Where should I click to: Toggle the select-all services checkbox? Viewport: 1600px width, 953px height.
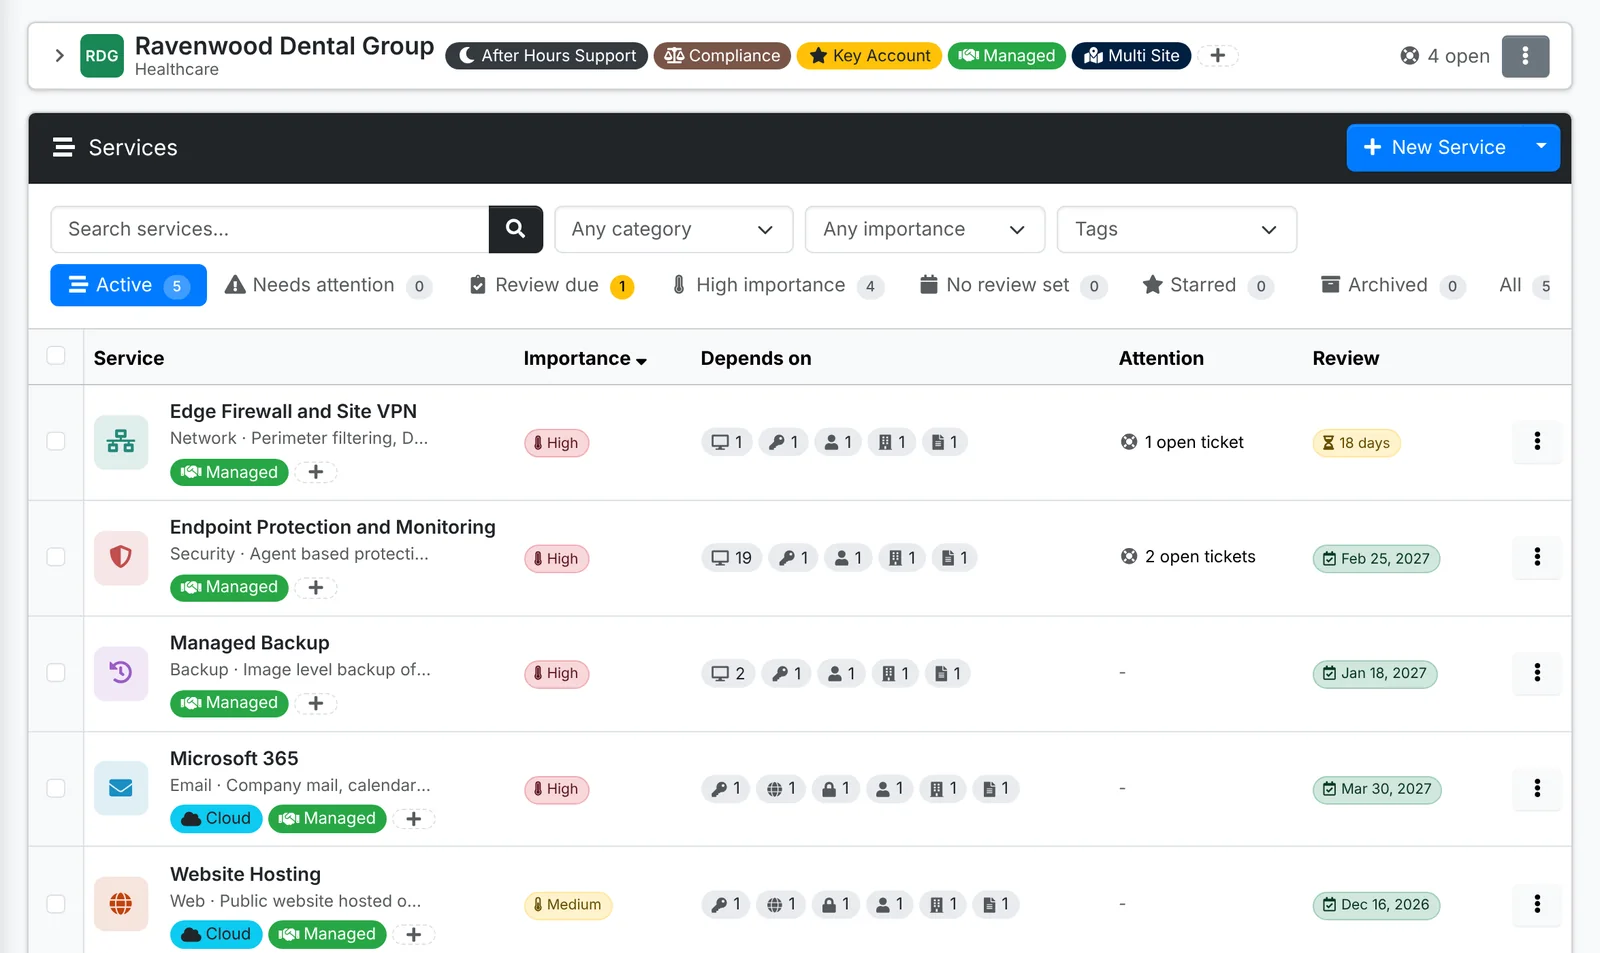click(56, 356)
